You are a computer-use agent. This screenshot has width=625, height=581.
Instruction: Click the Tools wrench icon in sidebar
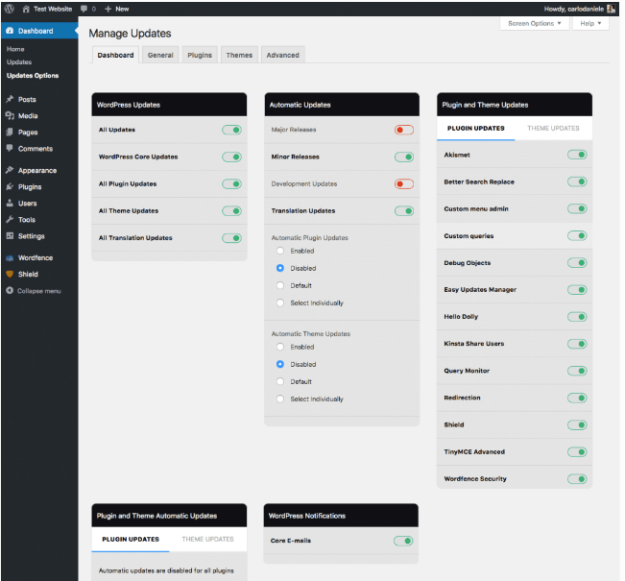[x=10, y=219]
